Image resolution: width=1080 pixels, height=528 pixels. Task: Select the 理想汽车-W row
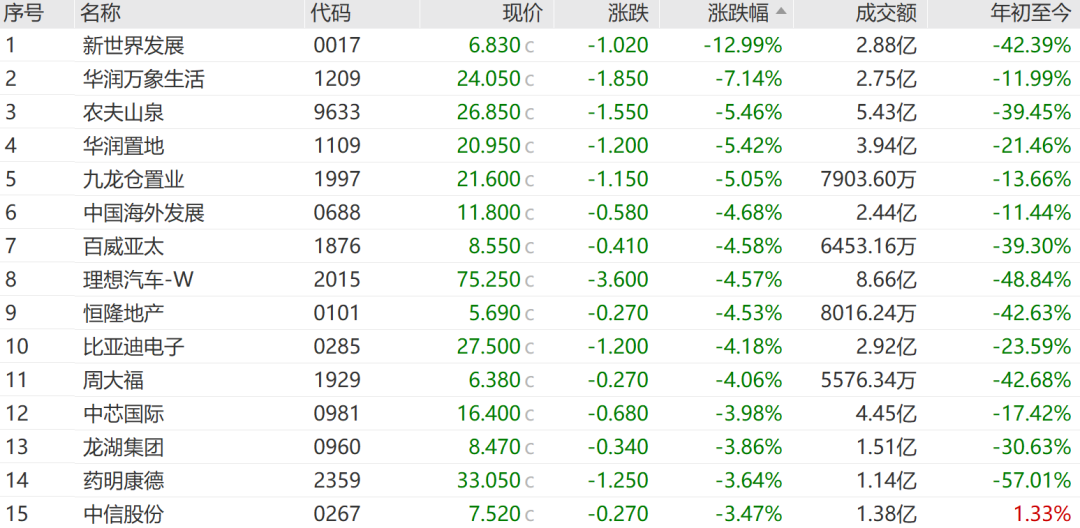pos(540,279)
